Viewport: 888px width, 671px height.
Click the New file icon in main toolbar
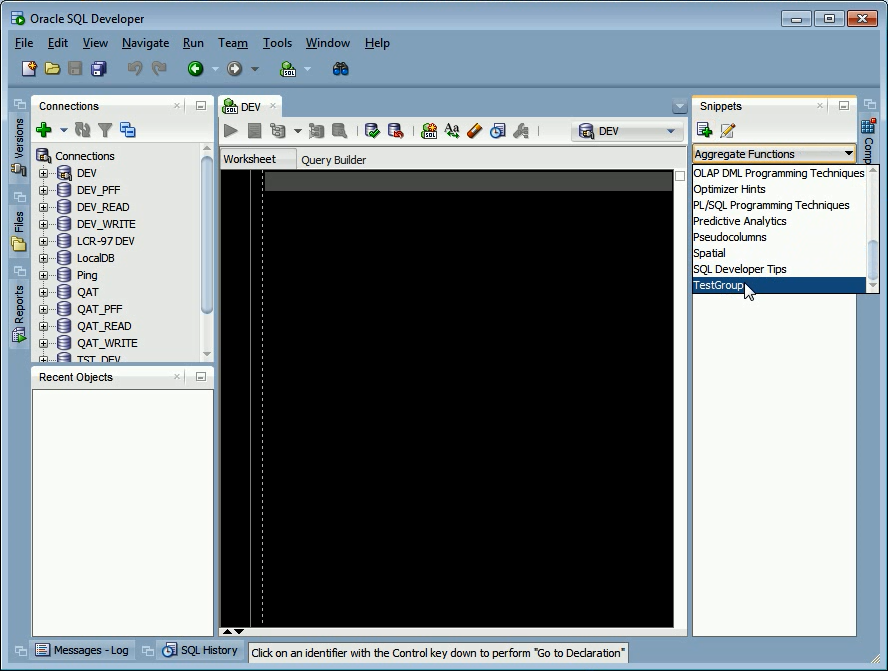tap(29, 69)
